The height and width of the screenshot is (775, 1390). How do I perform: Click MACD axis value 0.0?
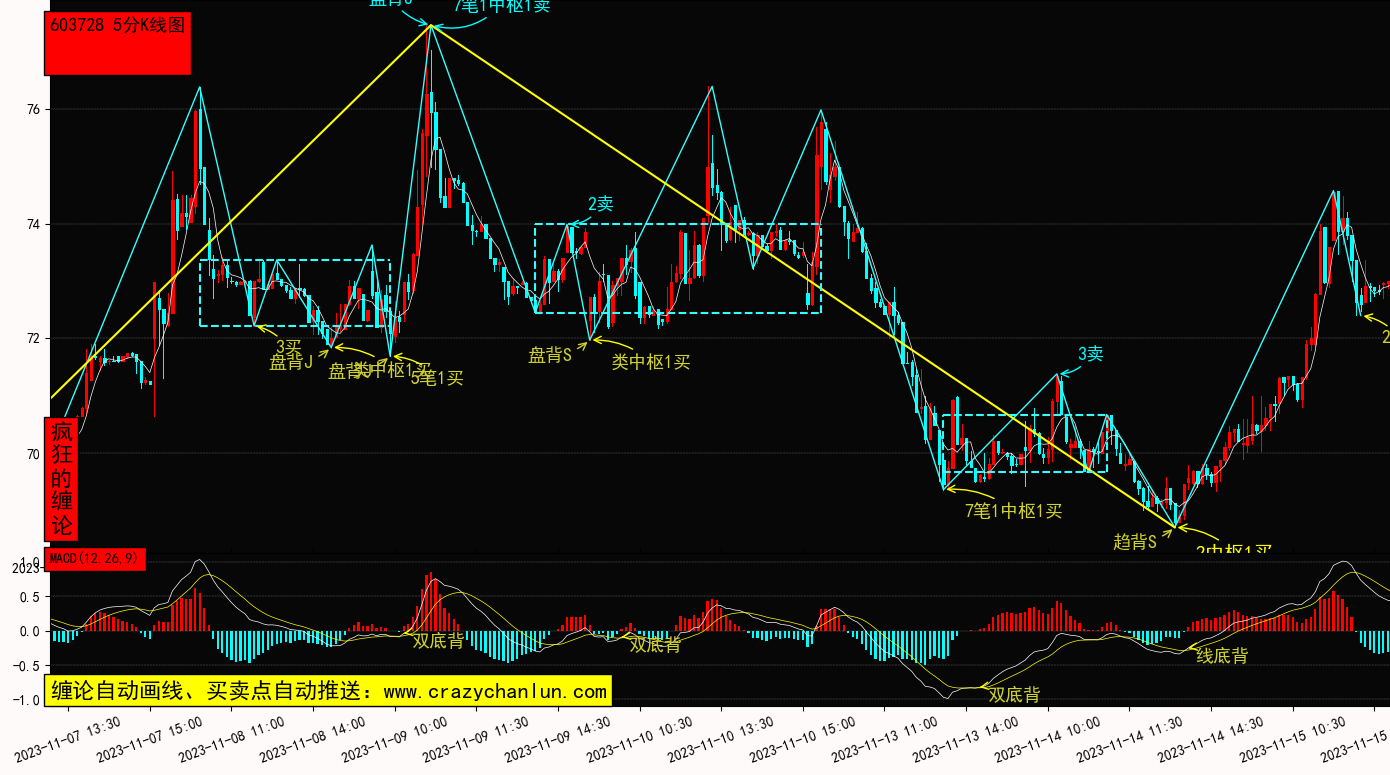(x=30, y=632)
